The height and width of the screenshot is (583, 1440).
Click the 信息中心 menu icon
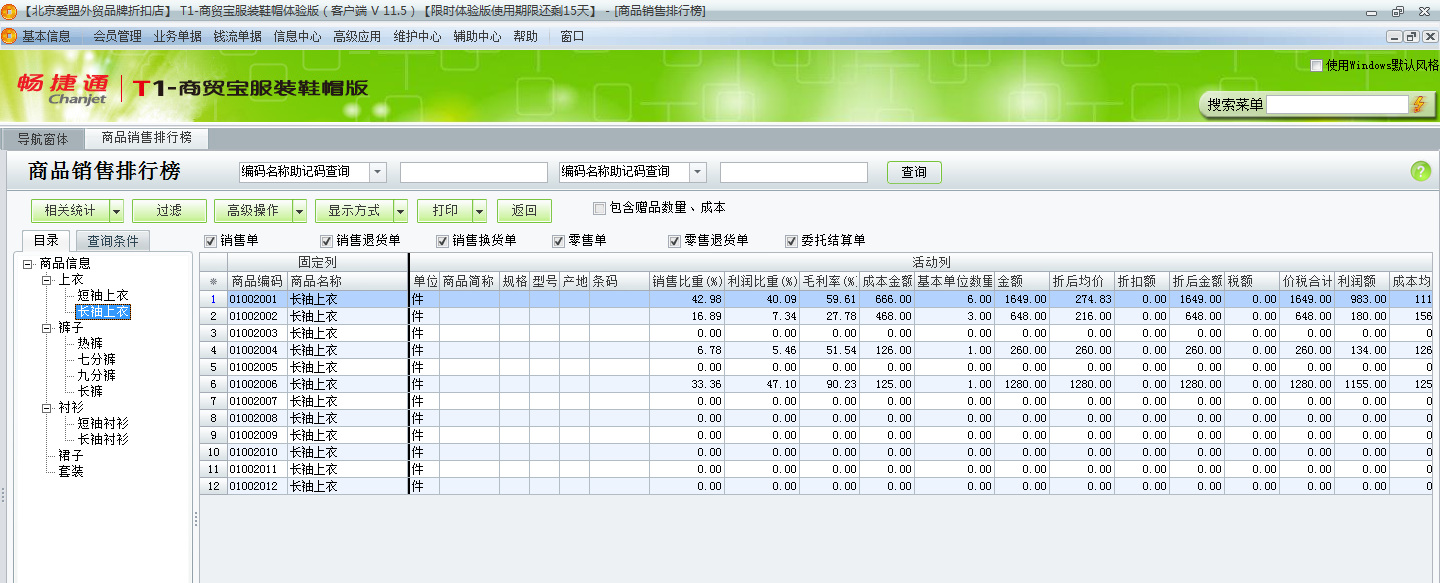click(297, 34)
